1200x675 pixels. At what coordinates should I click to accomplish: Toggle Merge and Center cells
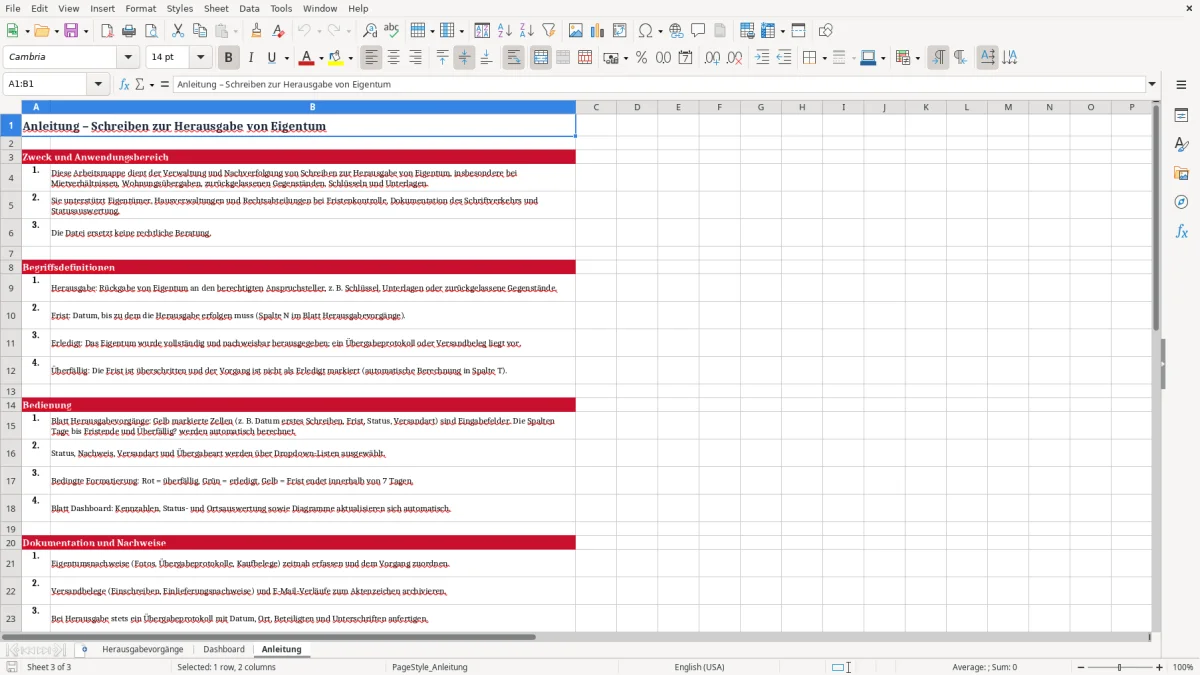(541, 58)
